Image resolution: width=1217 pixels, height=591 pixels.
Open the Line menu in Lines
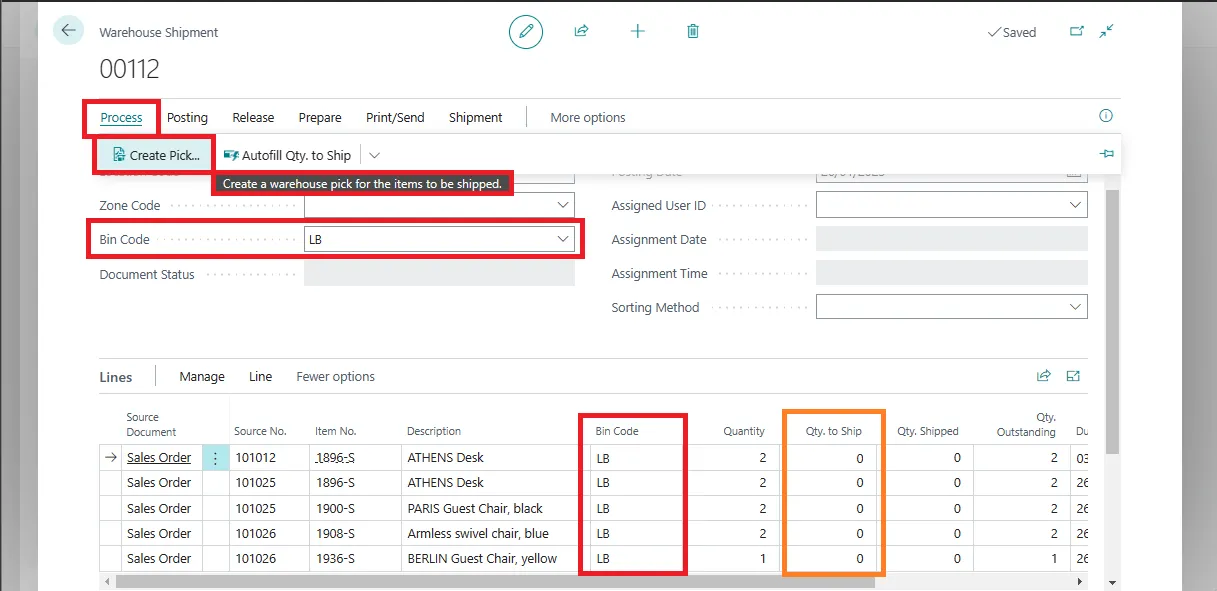[260, 376]
